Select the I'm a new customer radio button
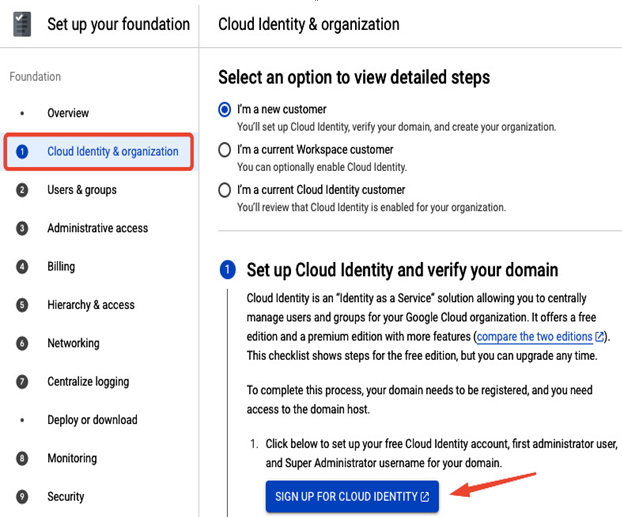The width and height of the screenshot is (622, 517). click(x=225, y=109)
